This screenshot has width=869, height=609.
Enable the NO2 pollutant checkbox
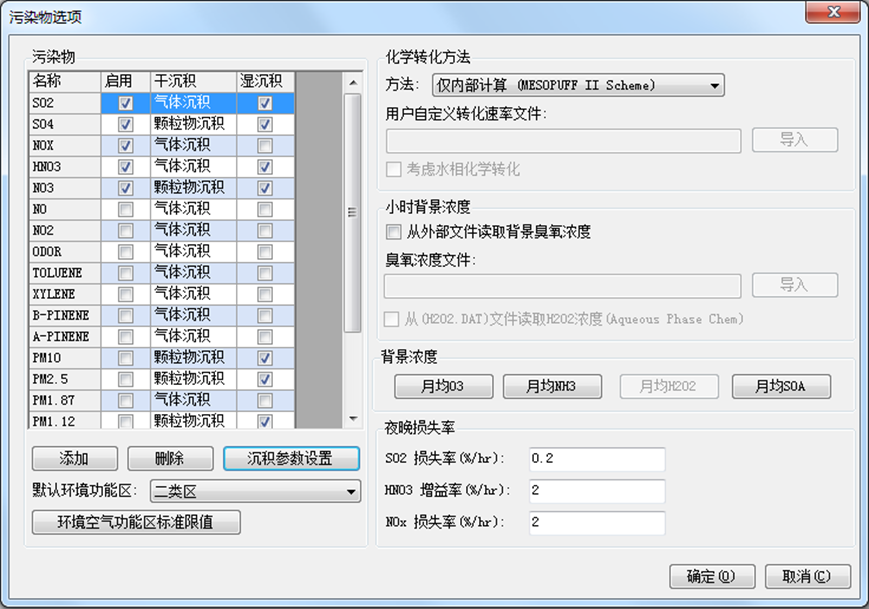(x=125, y=230)
